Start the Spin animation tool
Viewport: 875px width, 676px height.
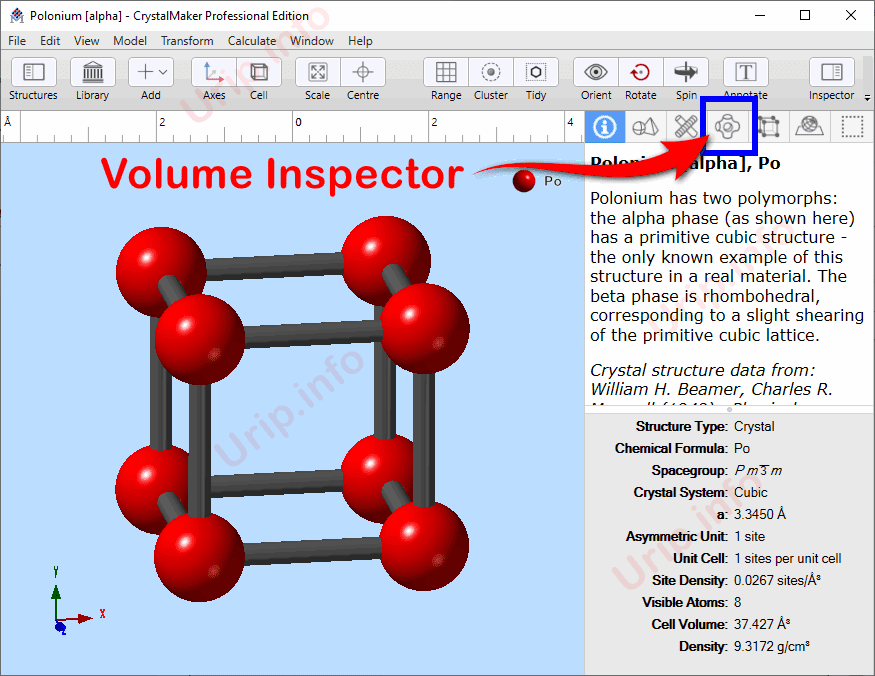pos(686,72)
